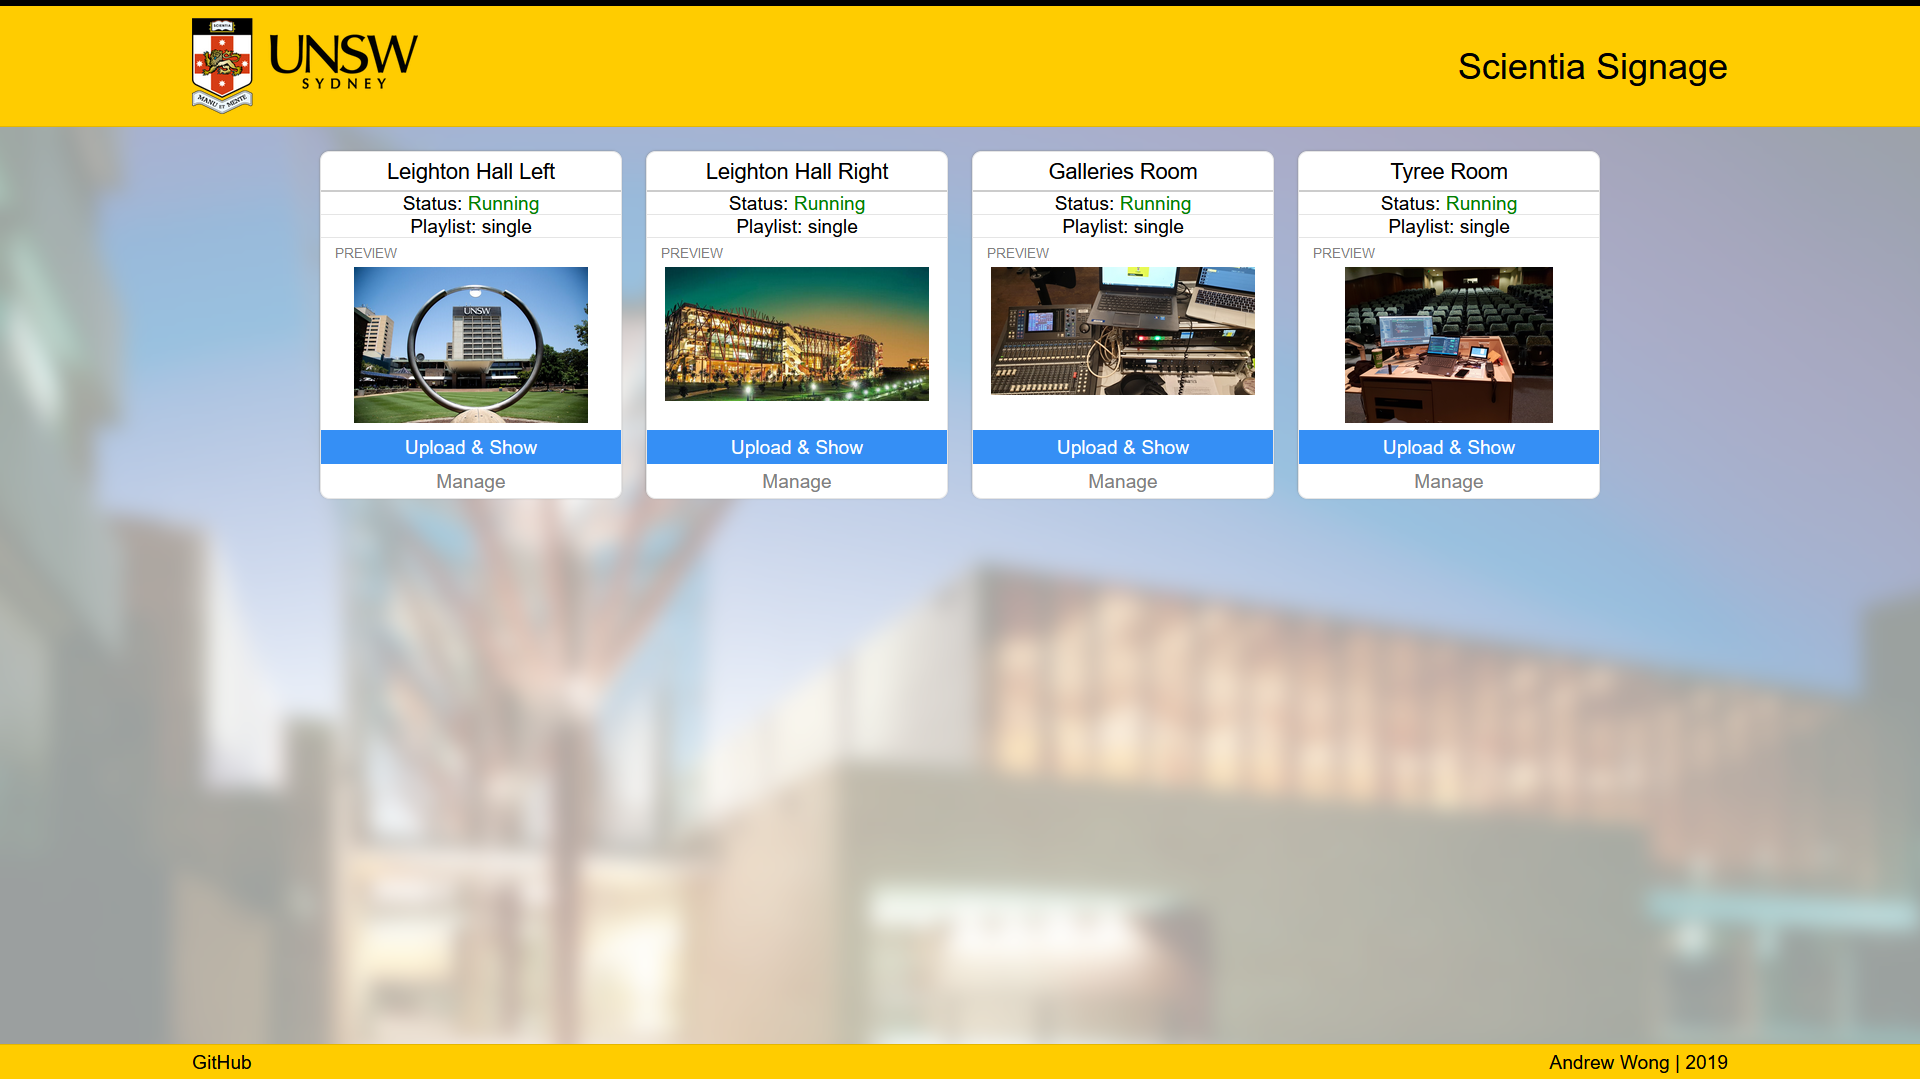Click Andrew Wong | 2019 footer text

pos(1638,1062)
